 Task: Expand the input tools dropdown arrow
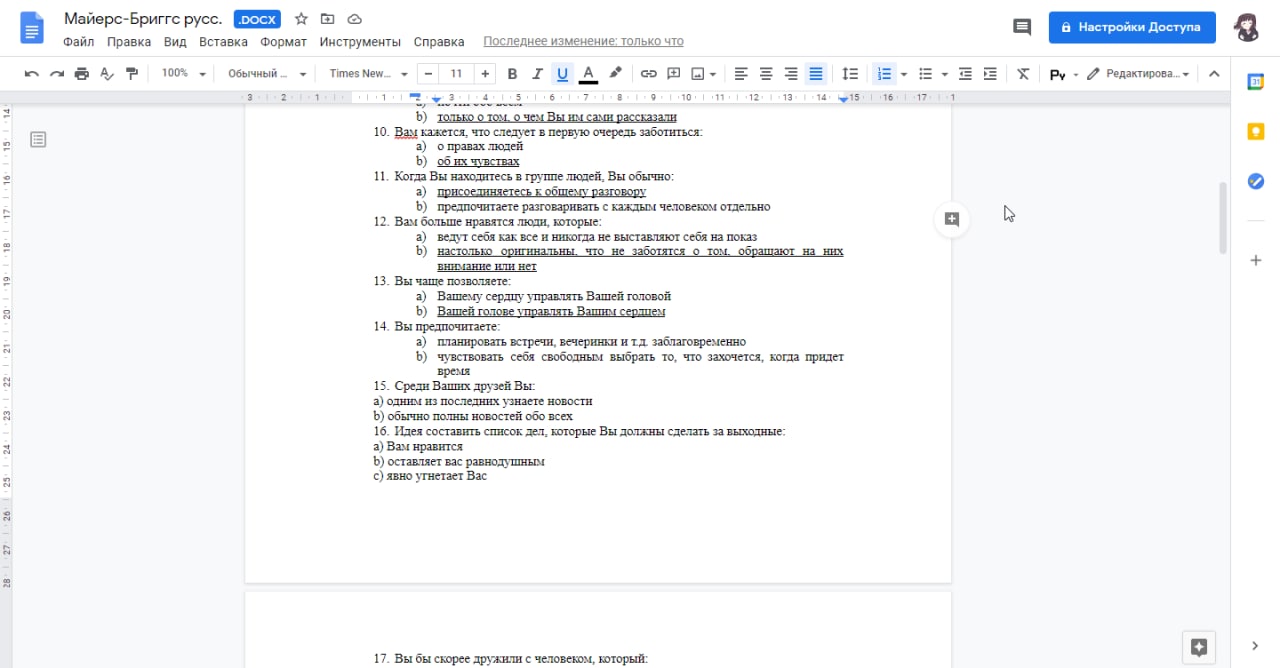1076,74
